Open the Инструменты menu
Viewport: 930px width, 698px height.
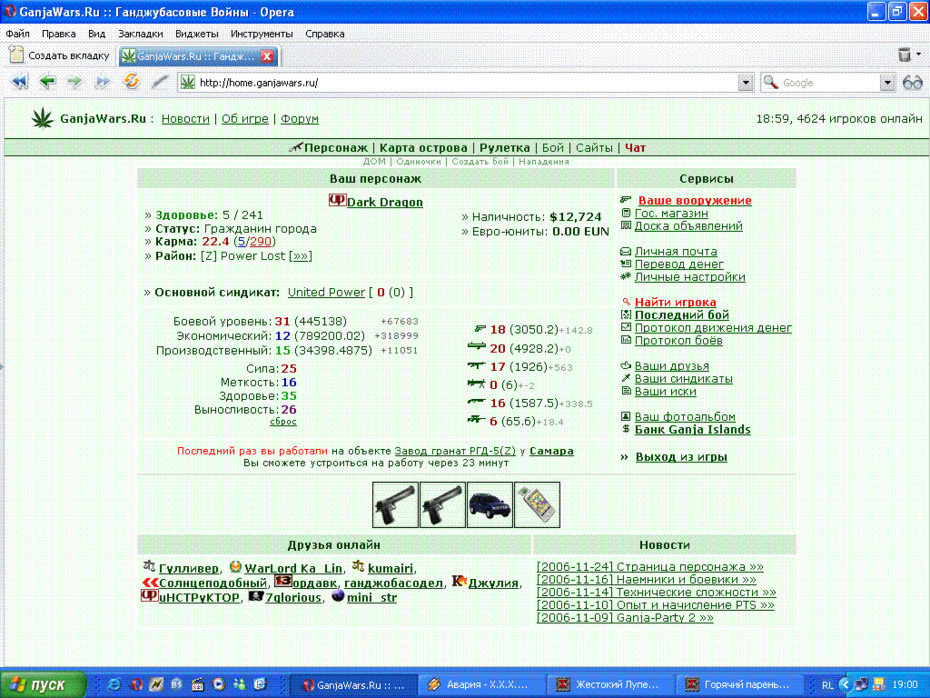[262, 34]
